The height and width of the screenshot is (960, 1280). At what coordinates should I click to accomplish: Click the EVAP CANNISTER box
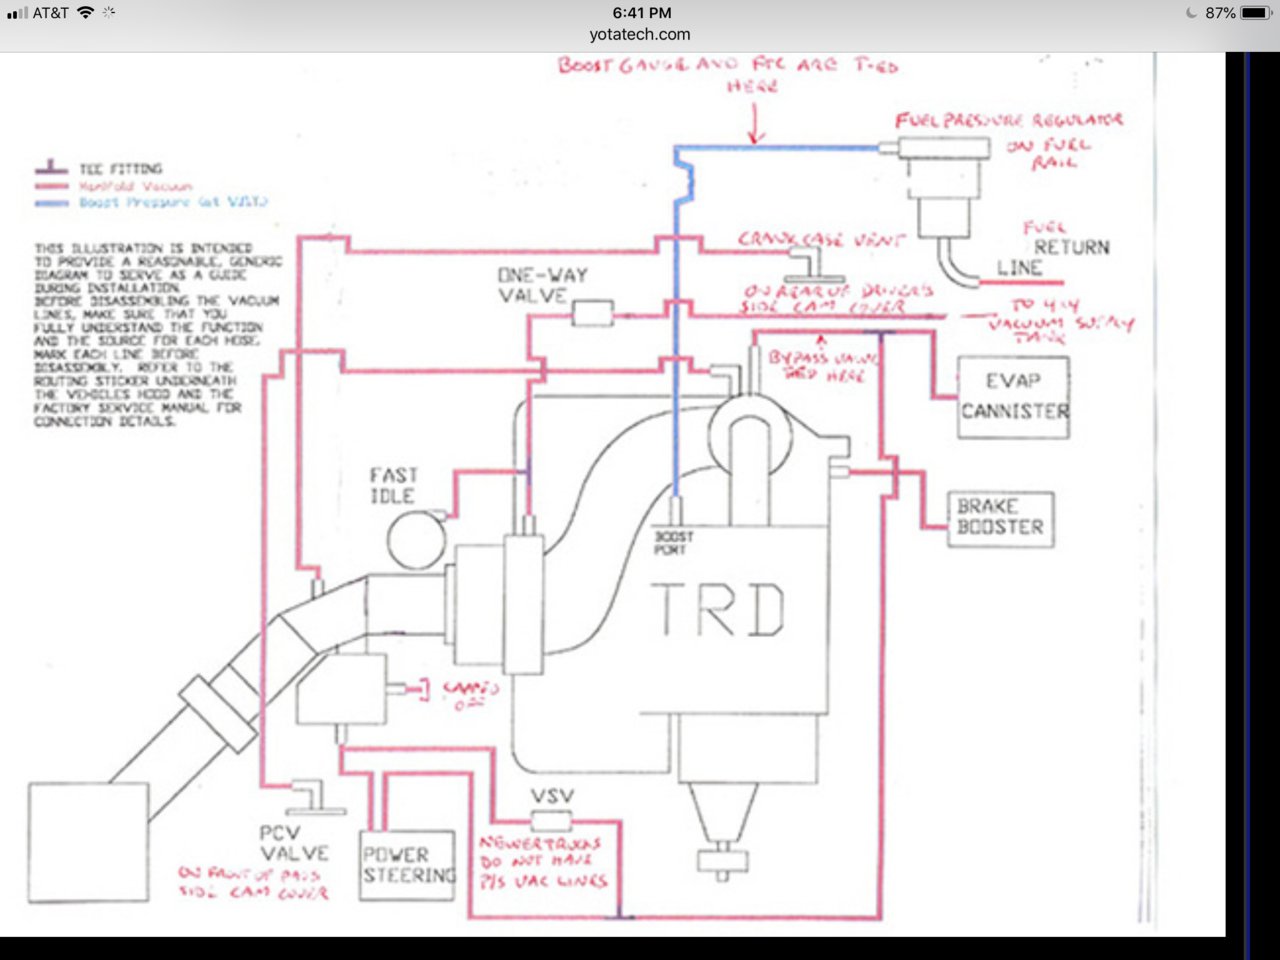[1014, 397]
